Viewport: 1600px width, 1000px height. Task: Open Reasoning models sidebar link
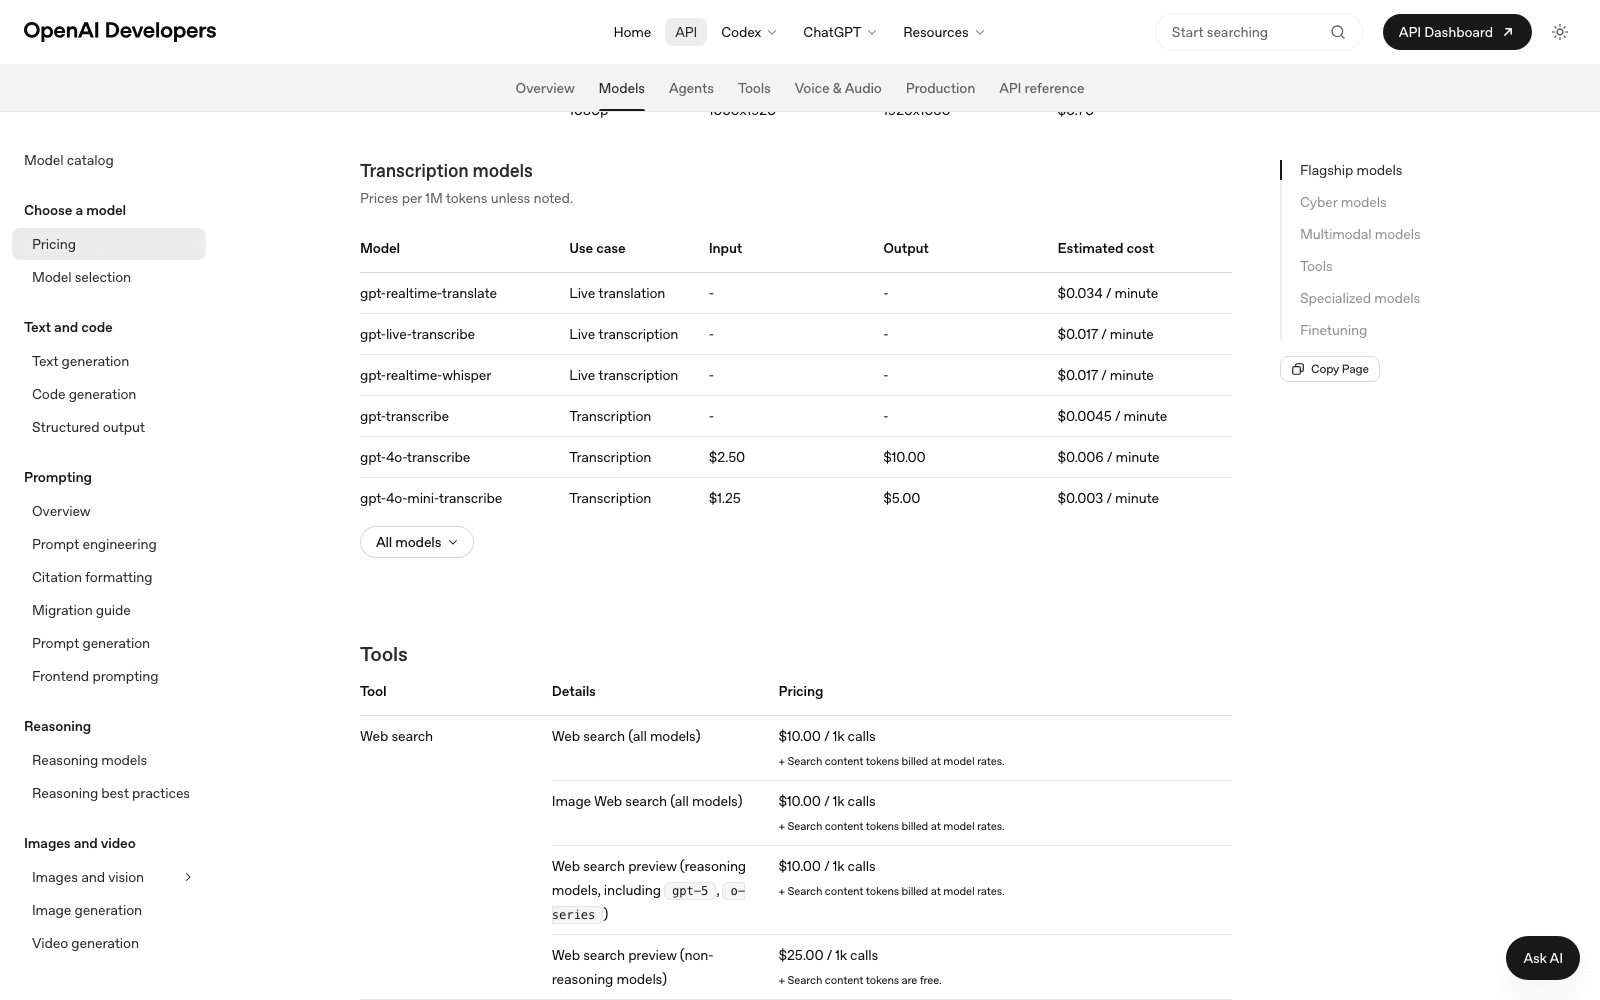click(x=89, y=760)
